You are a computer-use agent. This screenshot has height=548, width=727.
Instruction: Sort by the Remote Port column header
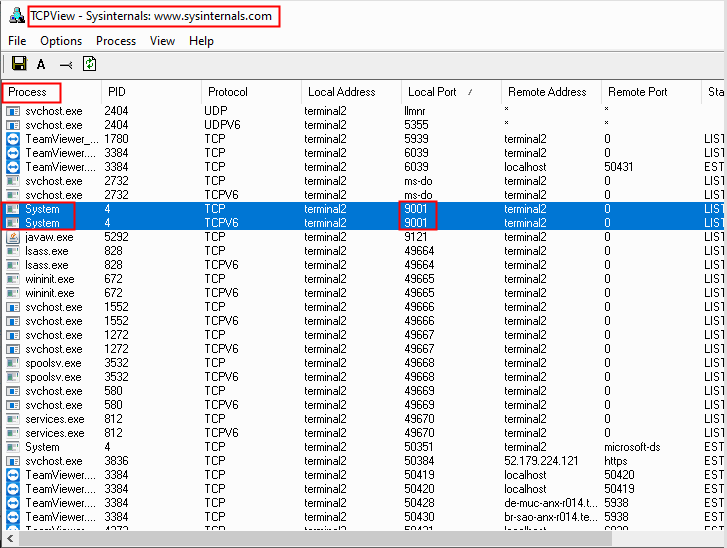point(651,92)
